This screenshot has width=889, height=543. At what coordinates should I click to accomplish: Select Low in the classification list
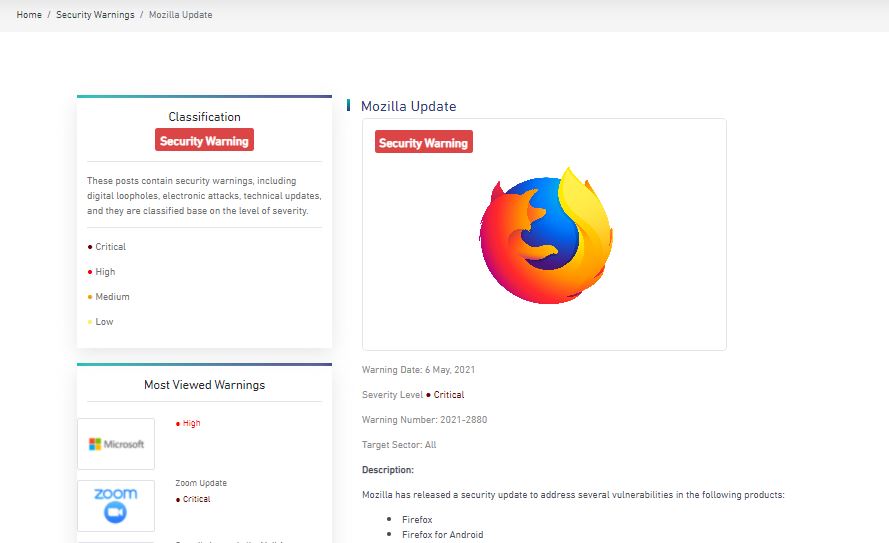pos(104,322)
